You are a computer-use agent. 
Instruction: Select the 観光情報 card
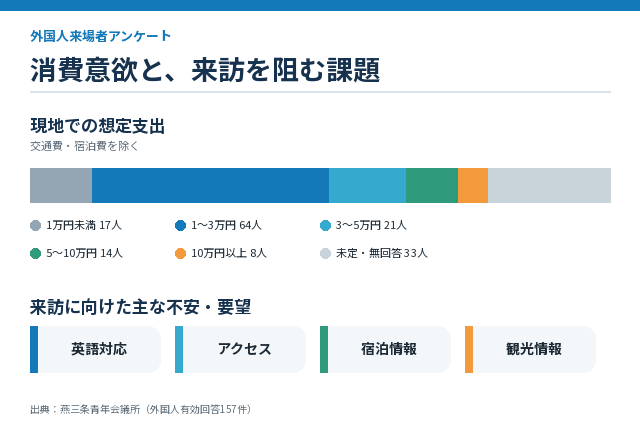(x=530, y=349)
